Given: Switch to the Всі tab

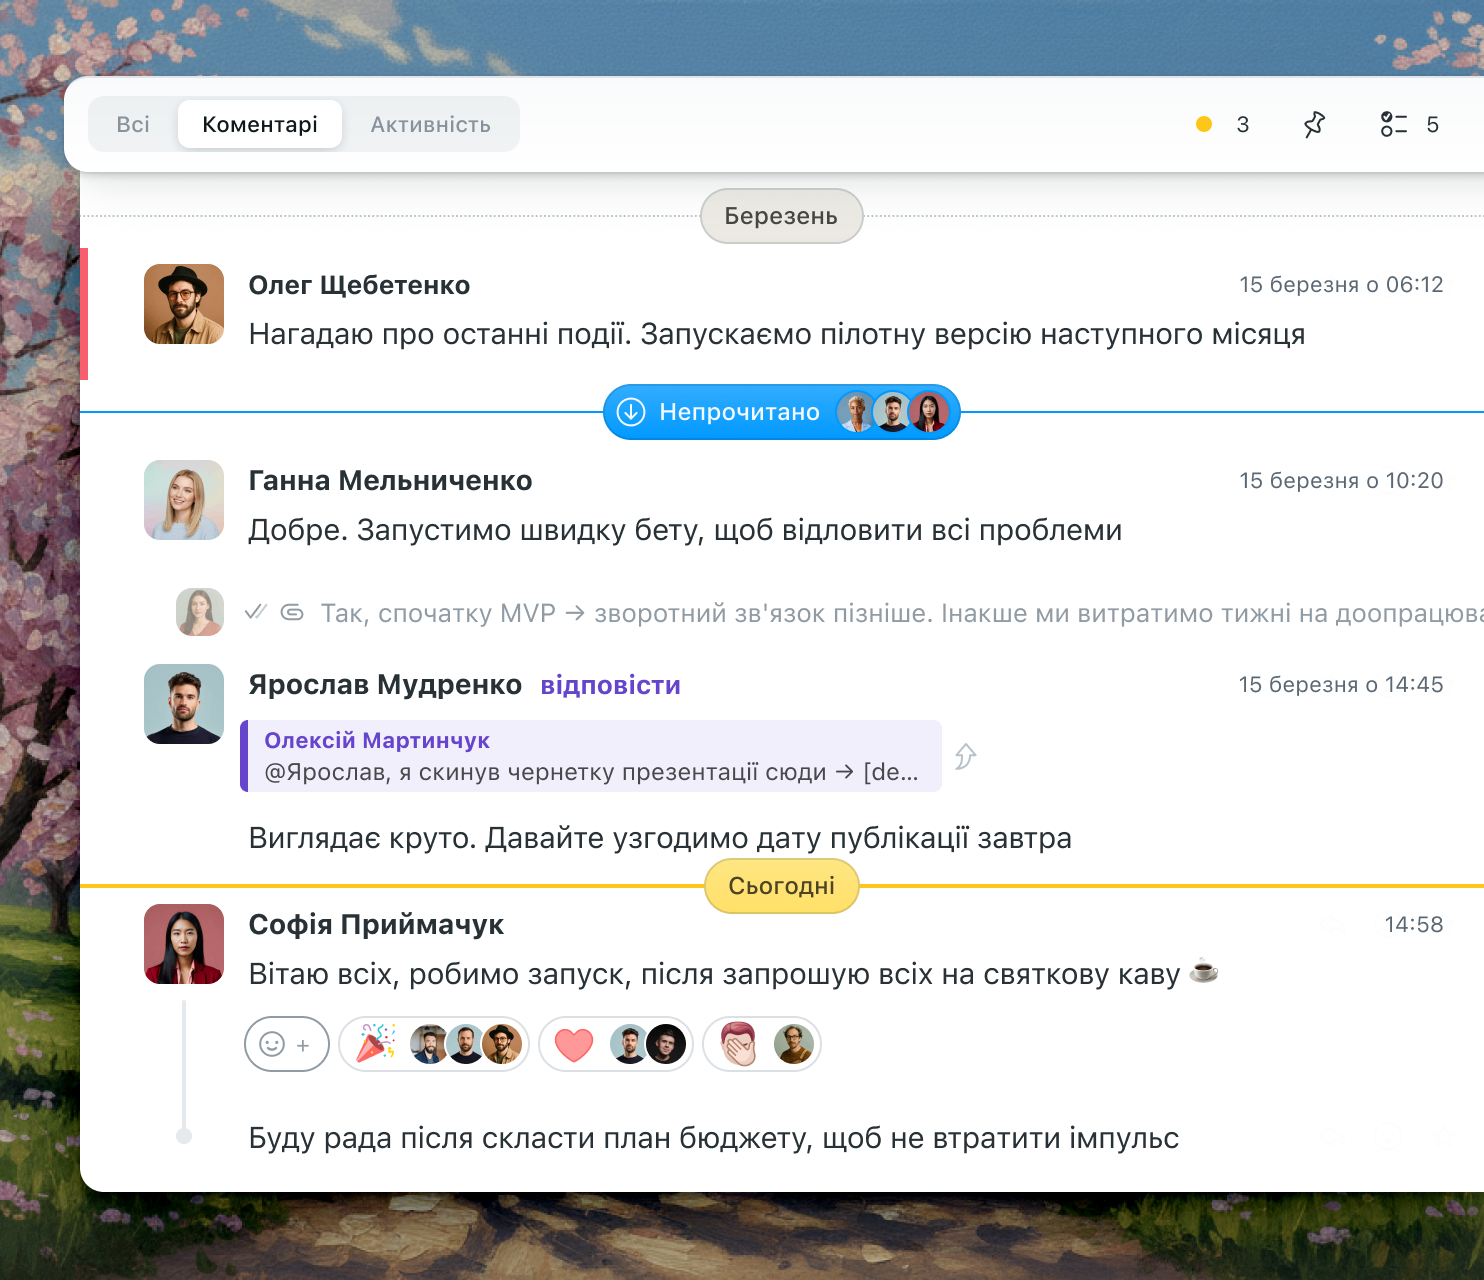Looking at the screenshot, I should [133, 125].
